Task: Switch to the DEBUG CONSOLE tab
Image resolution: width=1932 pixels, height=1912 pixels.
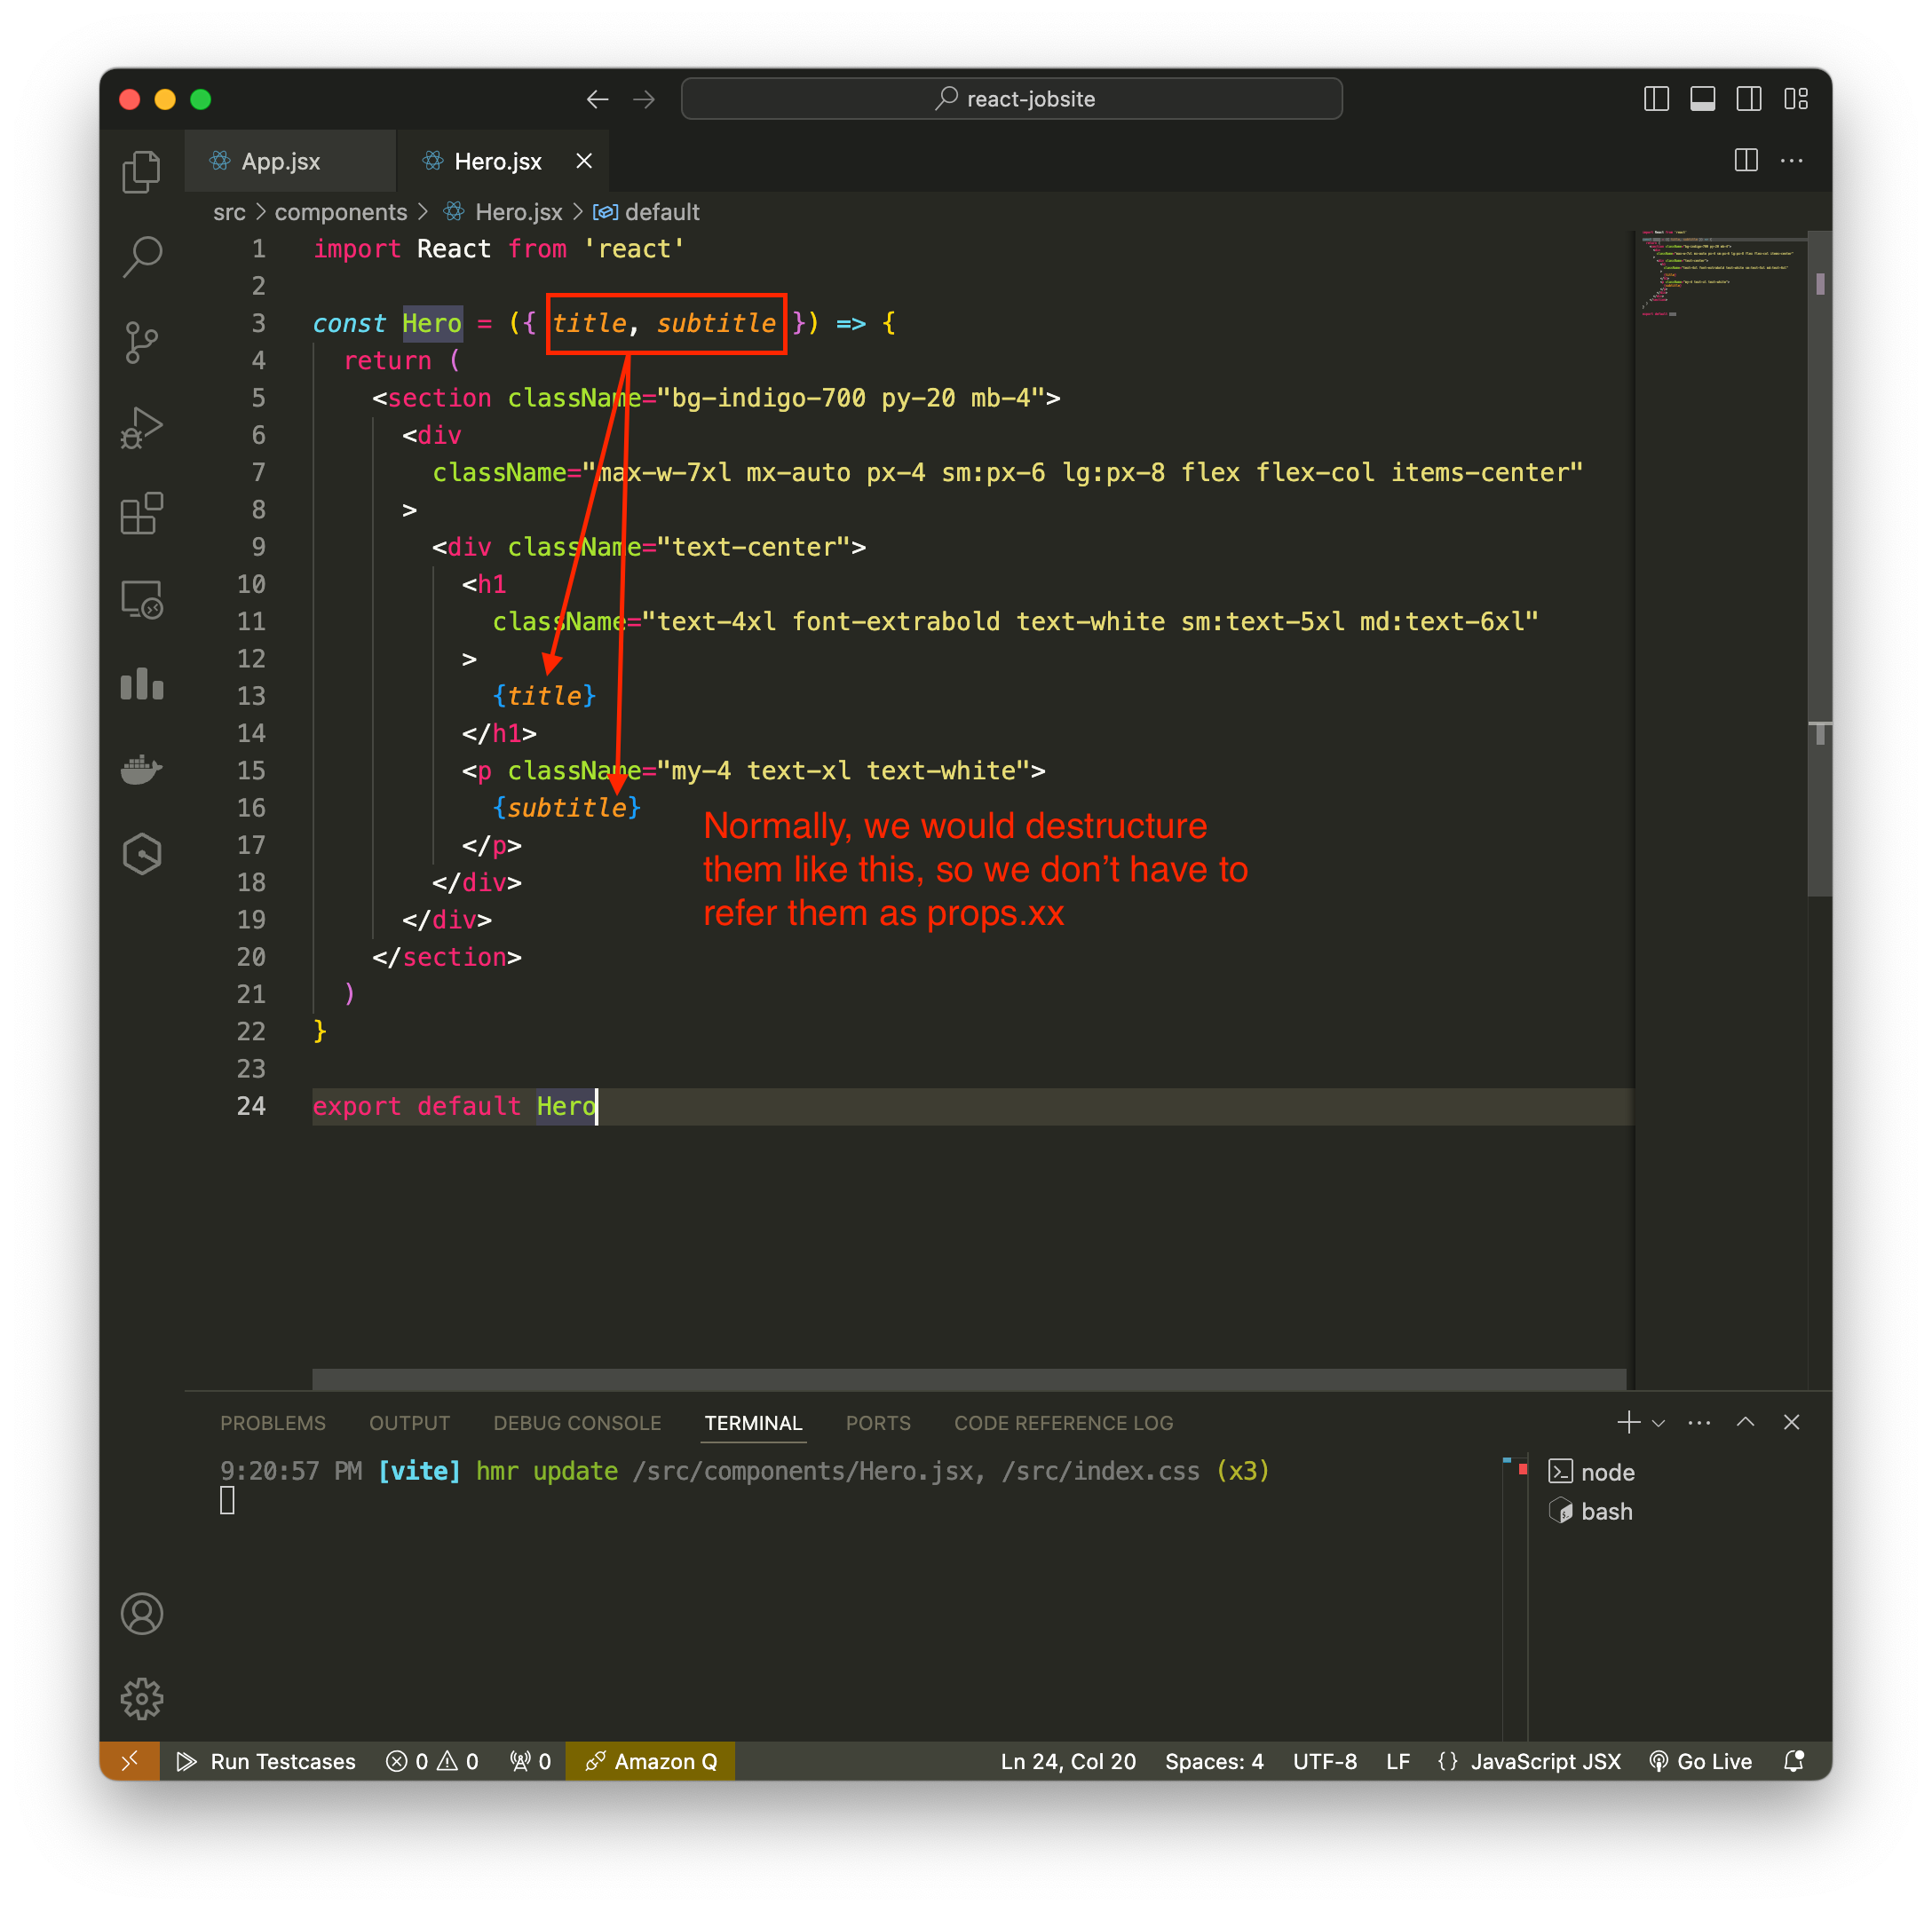Action: [577, 1423]
